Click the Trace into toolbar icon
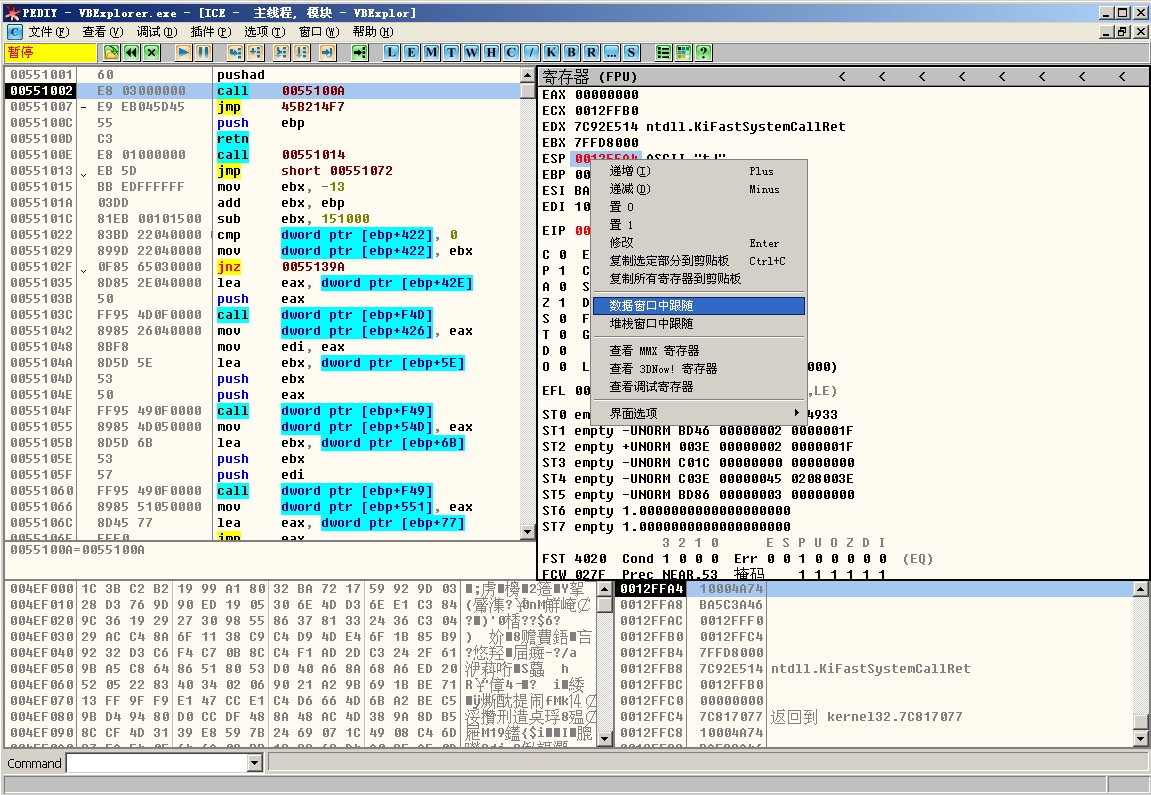The width and height of the screenshot is (1151, 795). click(x=281, y=52)
